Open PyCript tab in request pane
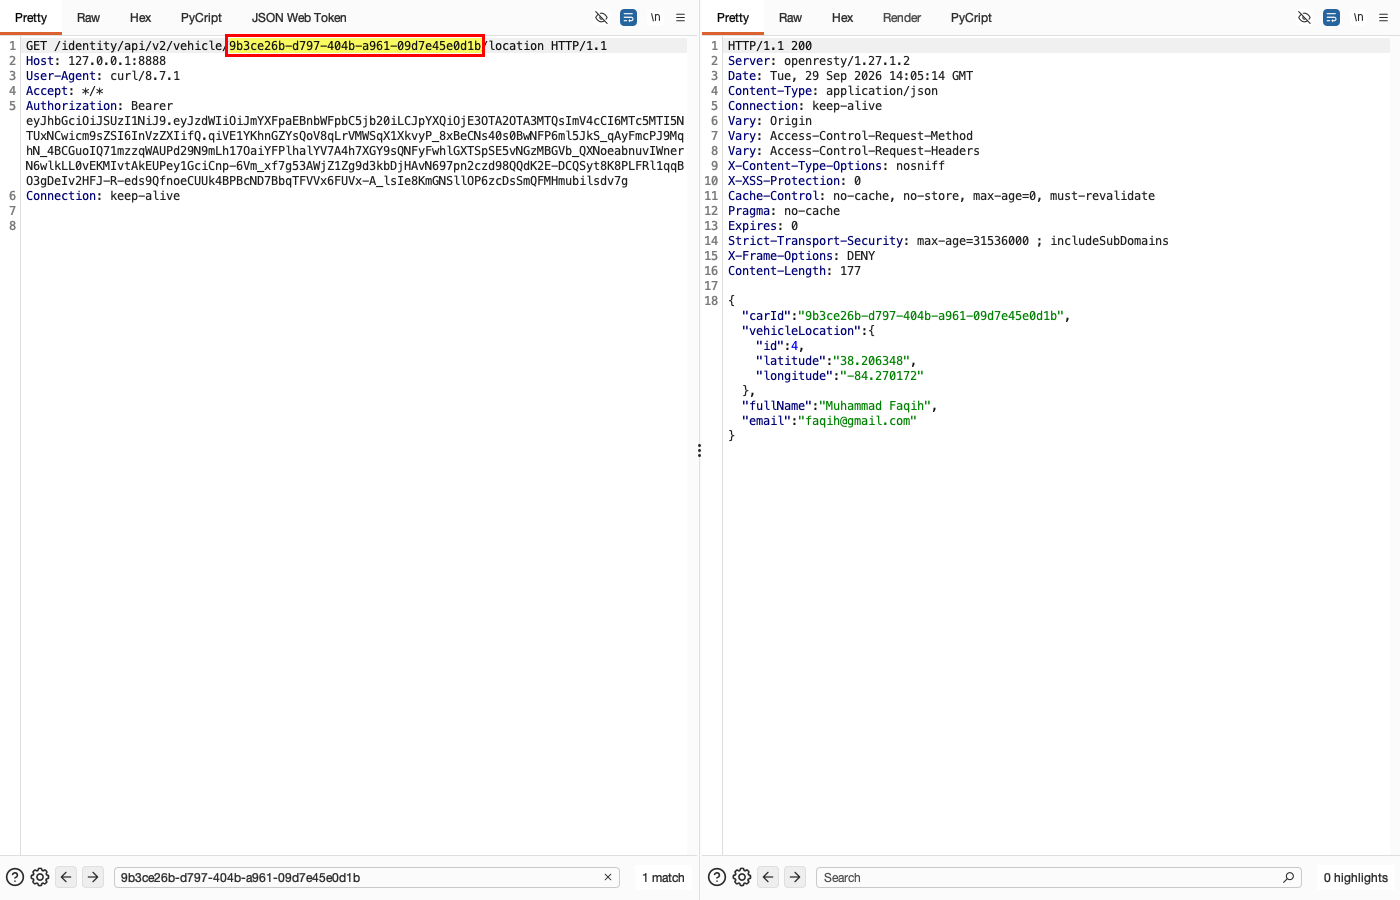 click(201, 18)
